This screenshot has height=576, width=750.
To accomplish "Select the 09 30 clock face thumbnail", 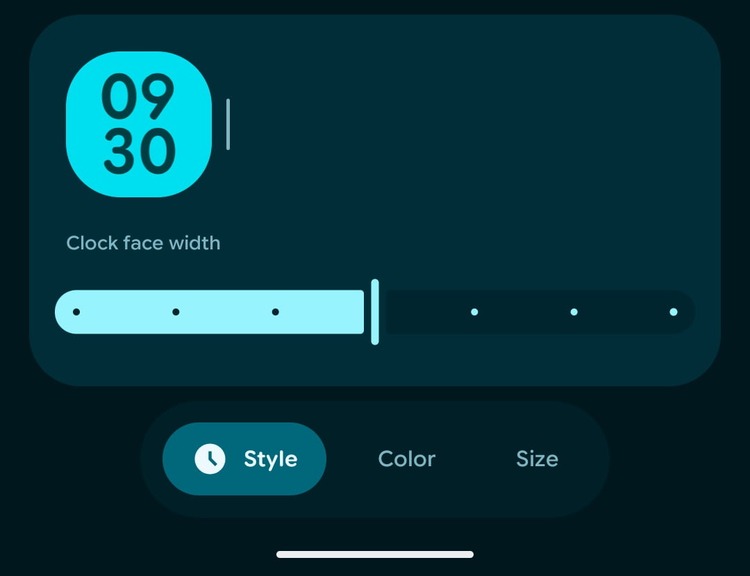I will (x=139, y=124).
